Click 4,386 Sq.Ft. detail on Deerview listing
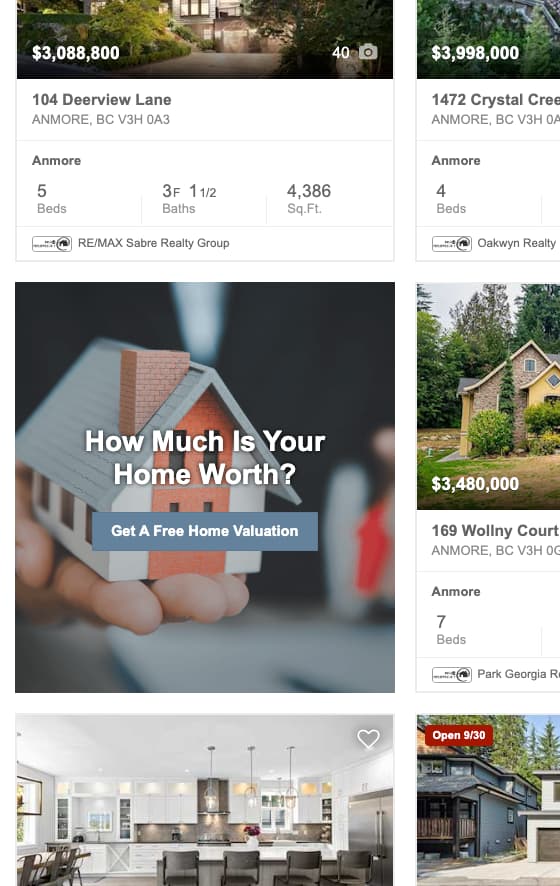Viewport: 560px width, 886px height. click(309, 198)
